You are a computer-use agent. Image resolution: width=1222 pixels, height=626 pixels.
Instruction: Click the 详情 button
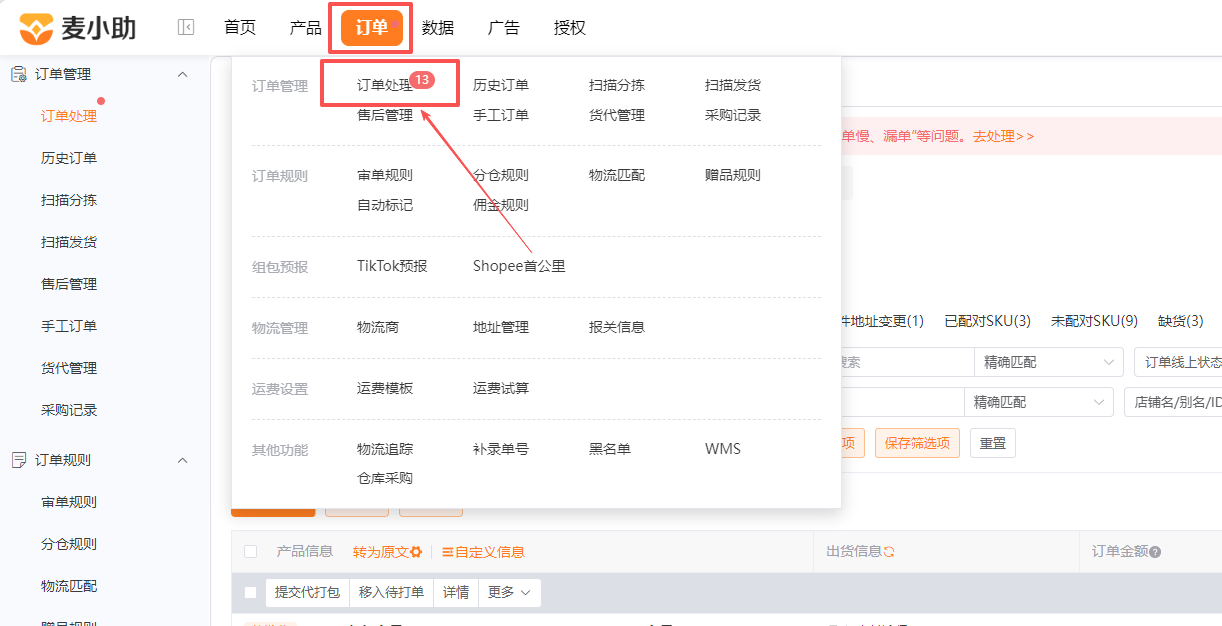(x=456, y=592)
